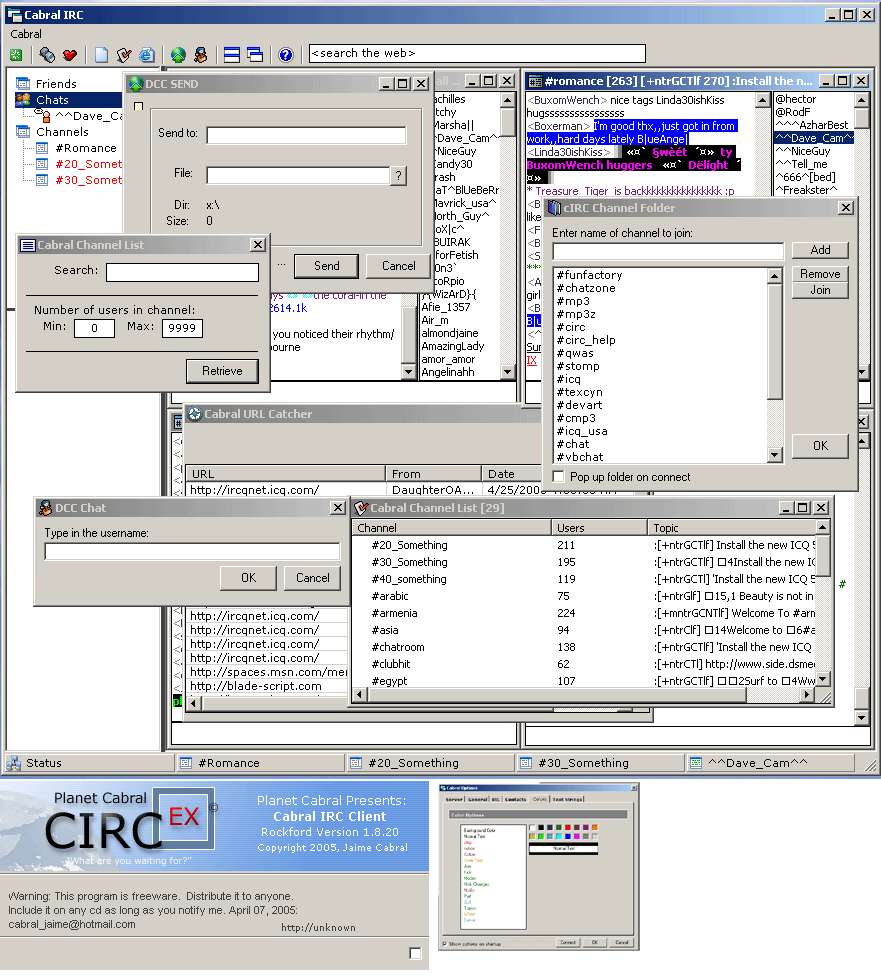Select the Friends node in sidebar tree
Viewport: 881px width, 979px height.
[56, 84]
